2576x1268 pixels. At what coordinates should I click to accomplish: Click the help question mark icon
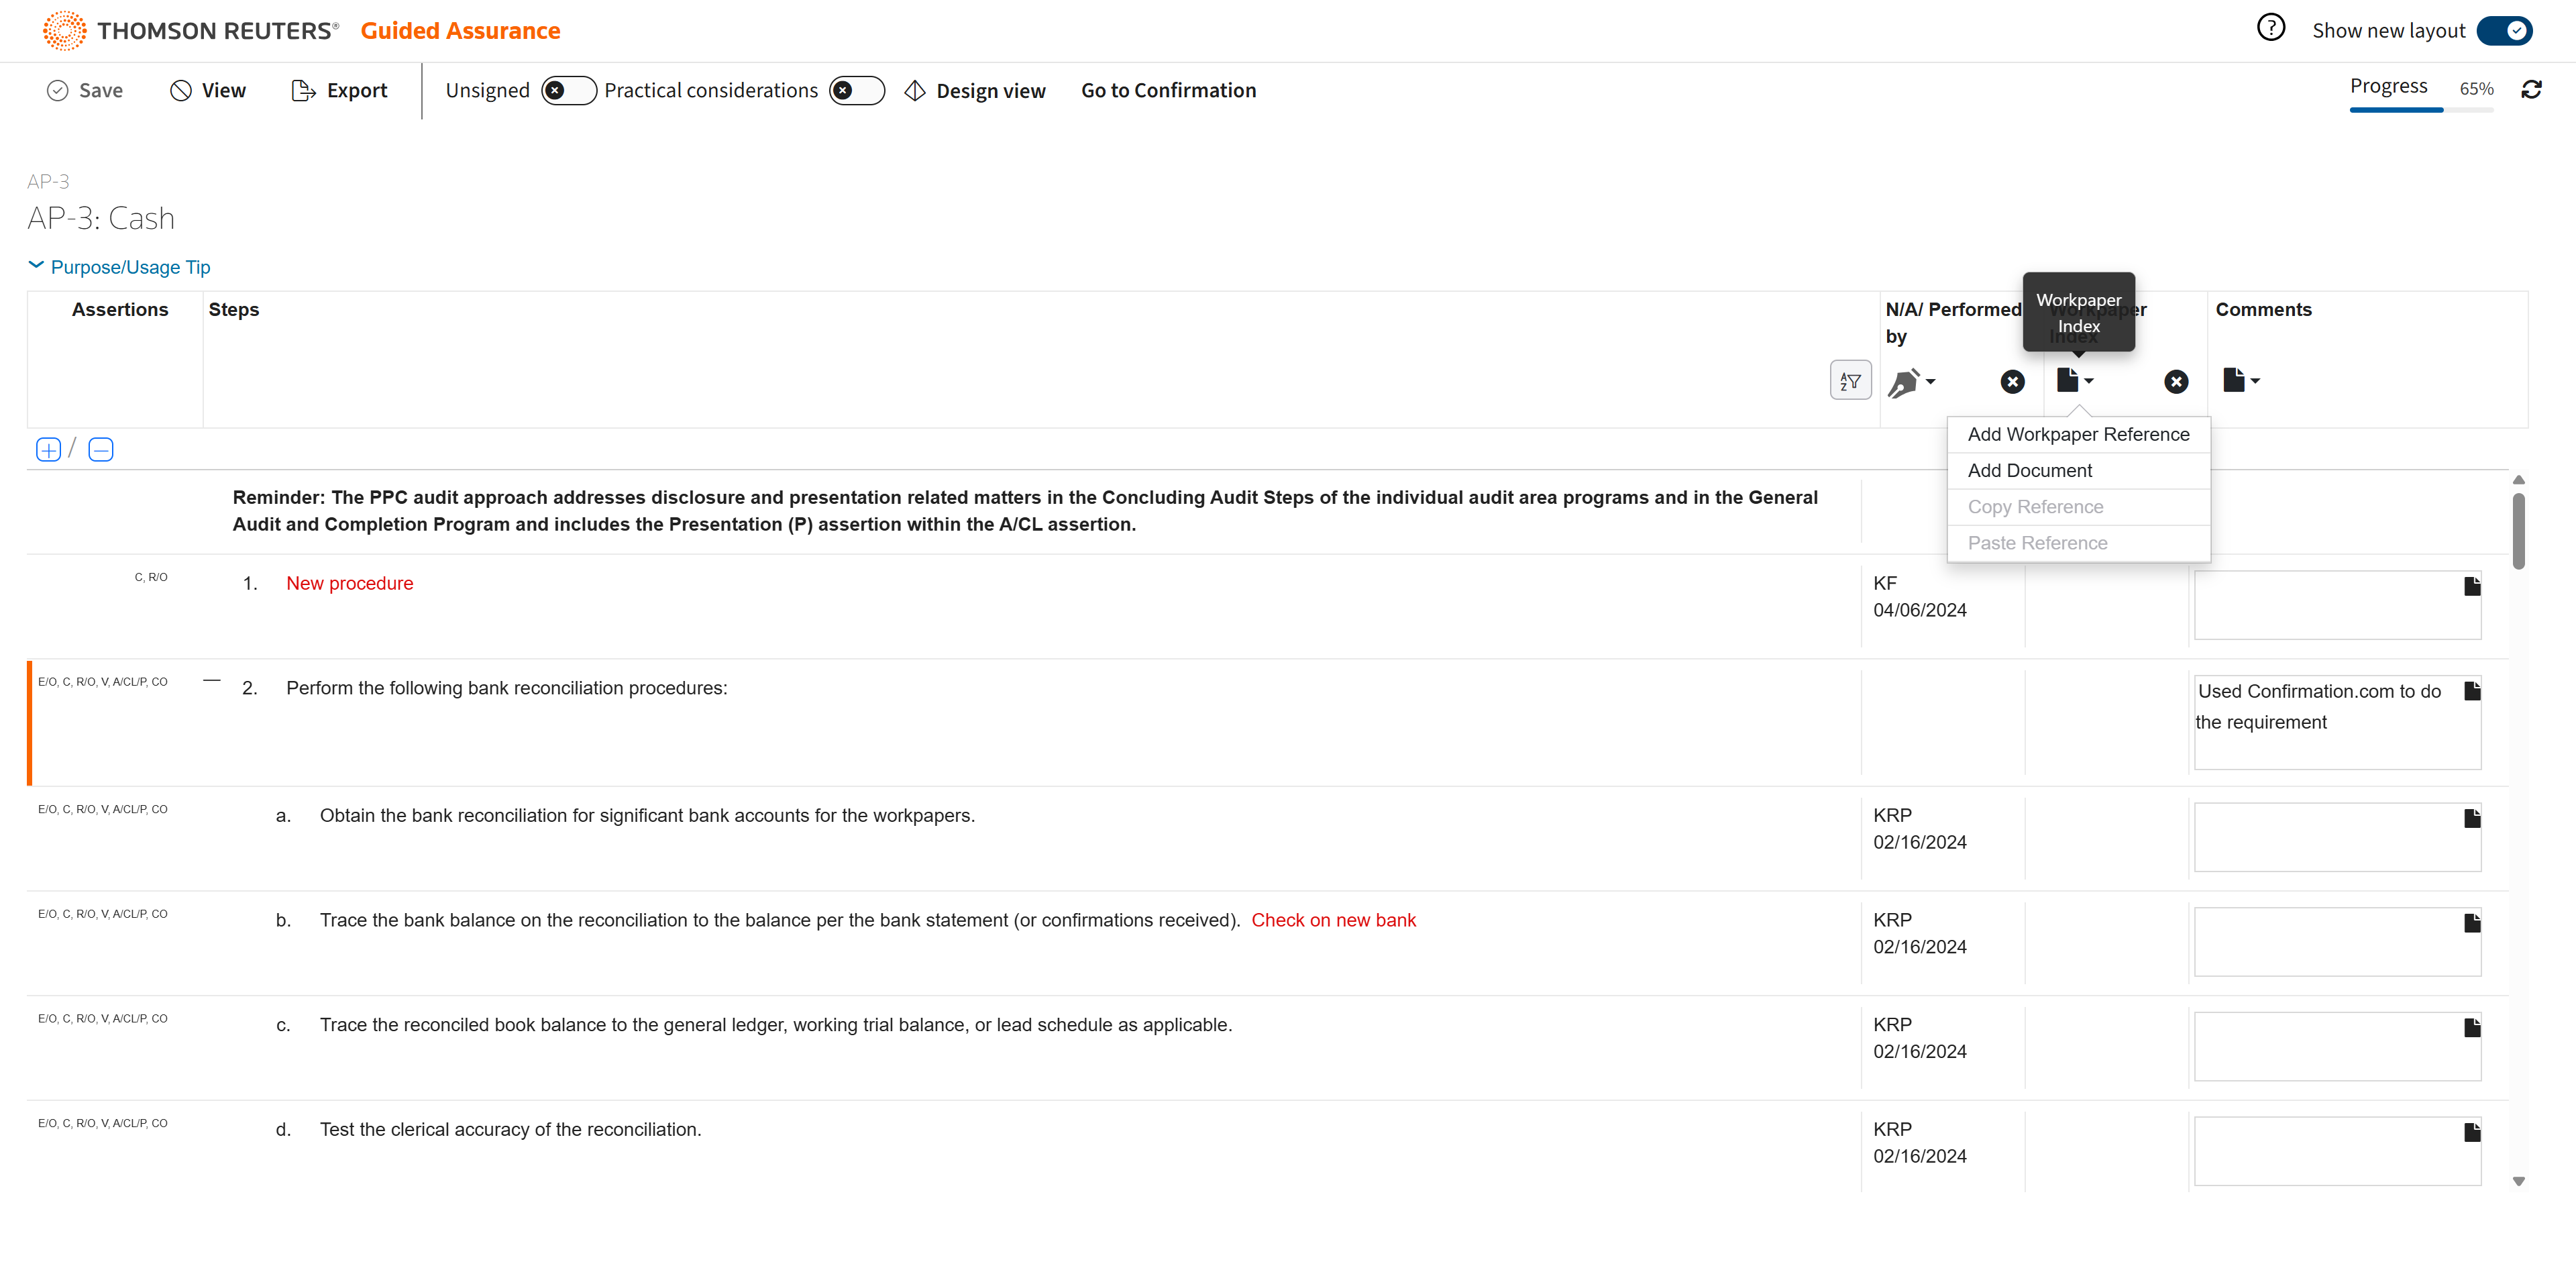click(2270, 28)
